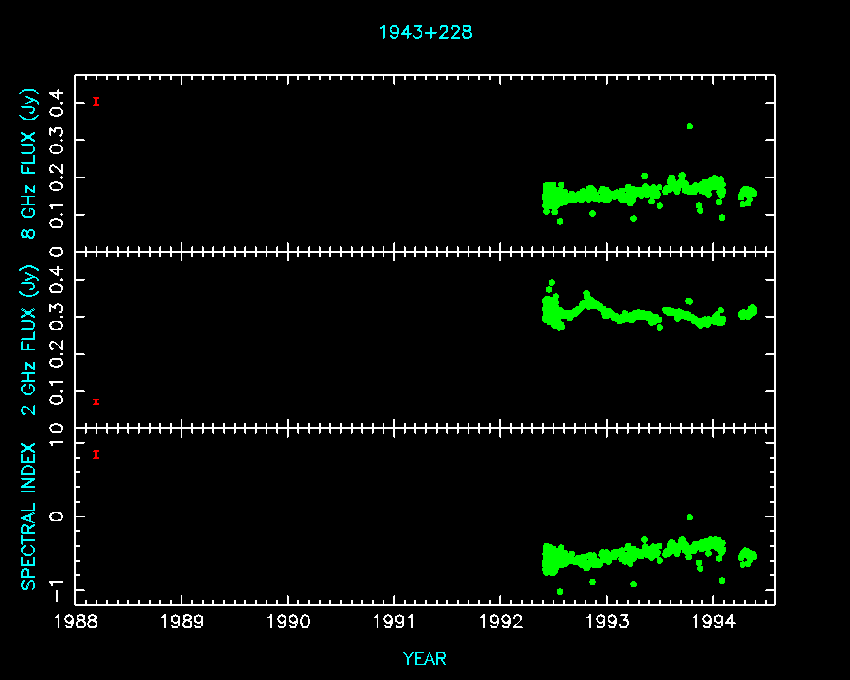This screenshot has height=680, width=850.
Task: Click the red error bar in 2 GHz panel
Action: (96, 402)
